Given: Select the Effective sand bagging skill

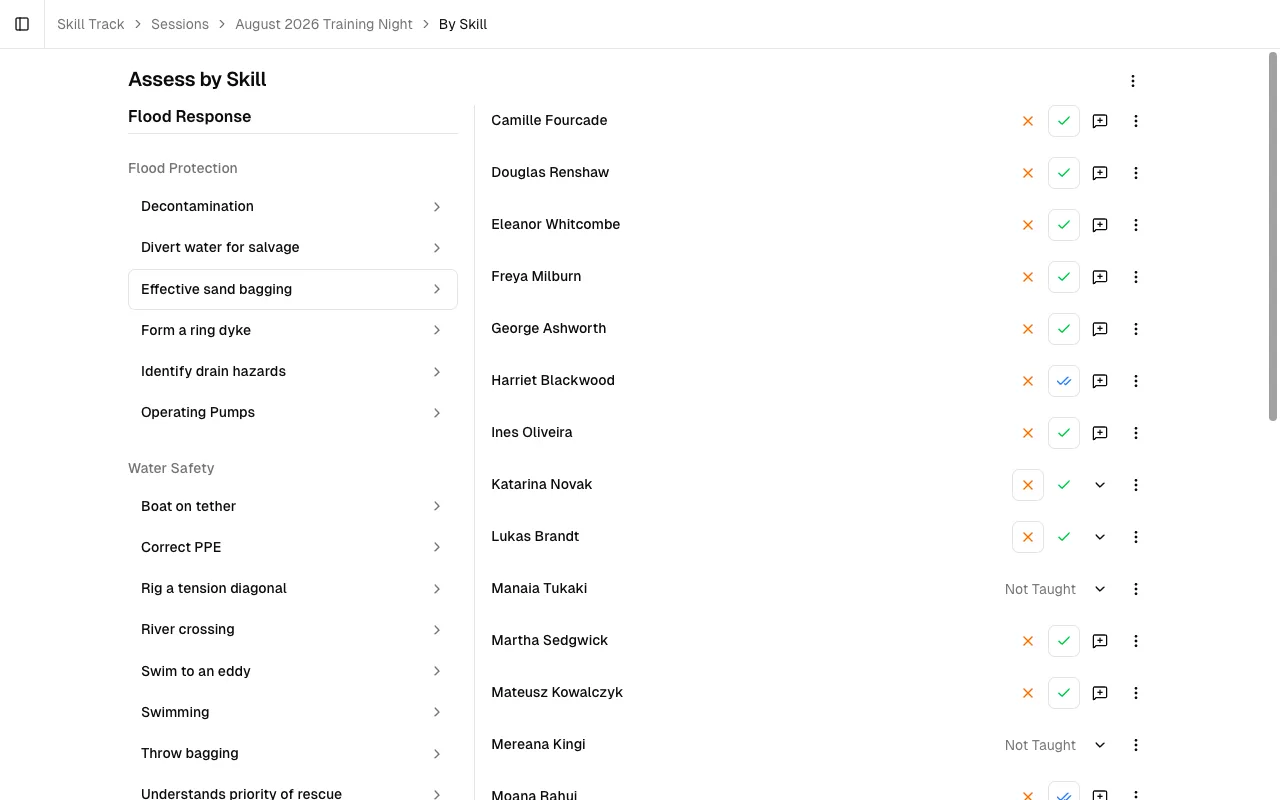Looking at the screenshot, I should (293, 289).
